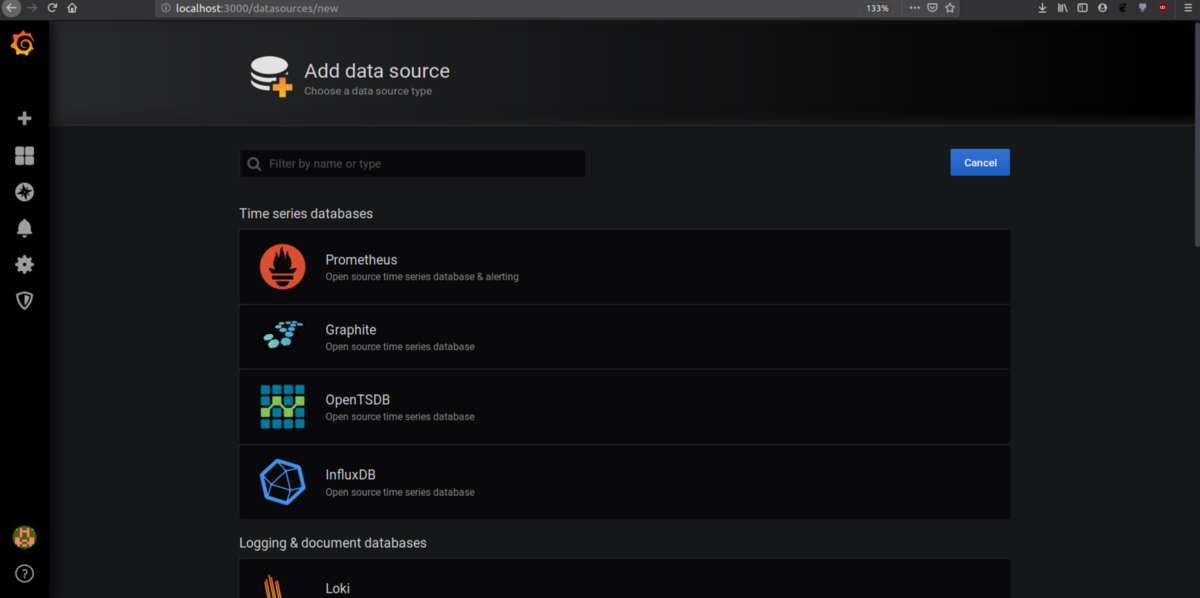This screenshot has width=1200, height=598.
Task: Open the Help question mark icon
Action: [x=24, y=573]
